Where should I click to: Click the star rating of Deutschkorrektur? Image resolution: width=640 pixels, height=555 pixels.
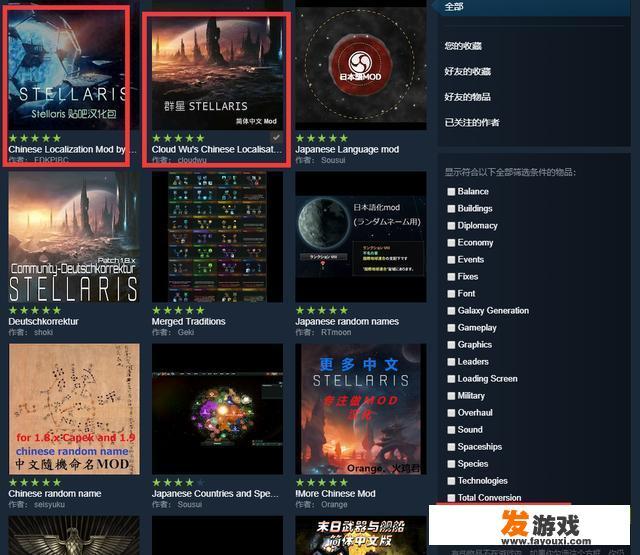[35, 310]
